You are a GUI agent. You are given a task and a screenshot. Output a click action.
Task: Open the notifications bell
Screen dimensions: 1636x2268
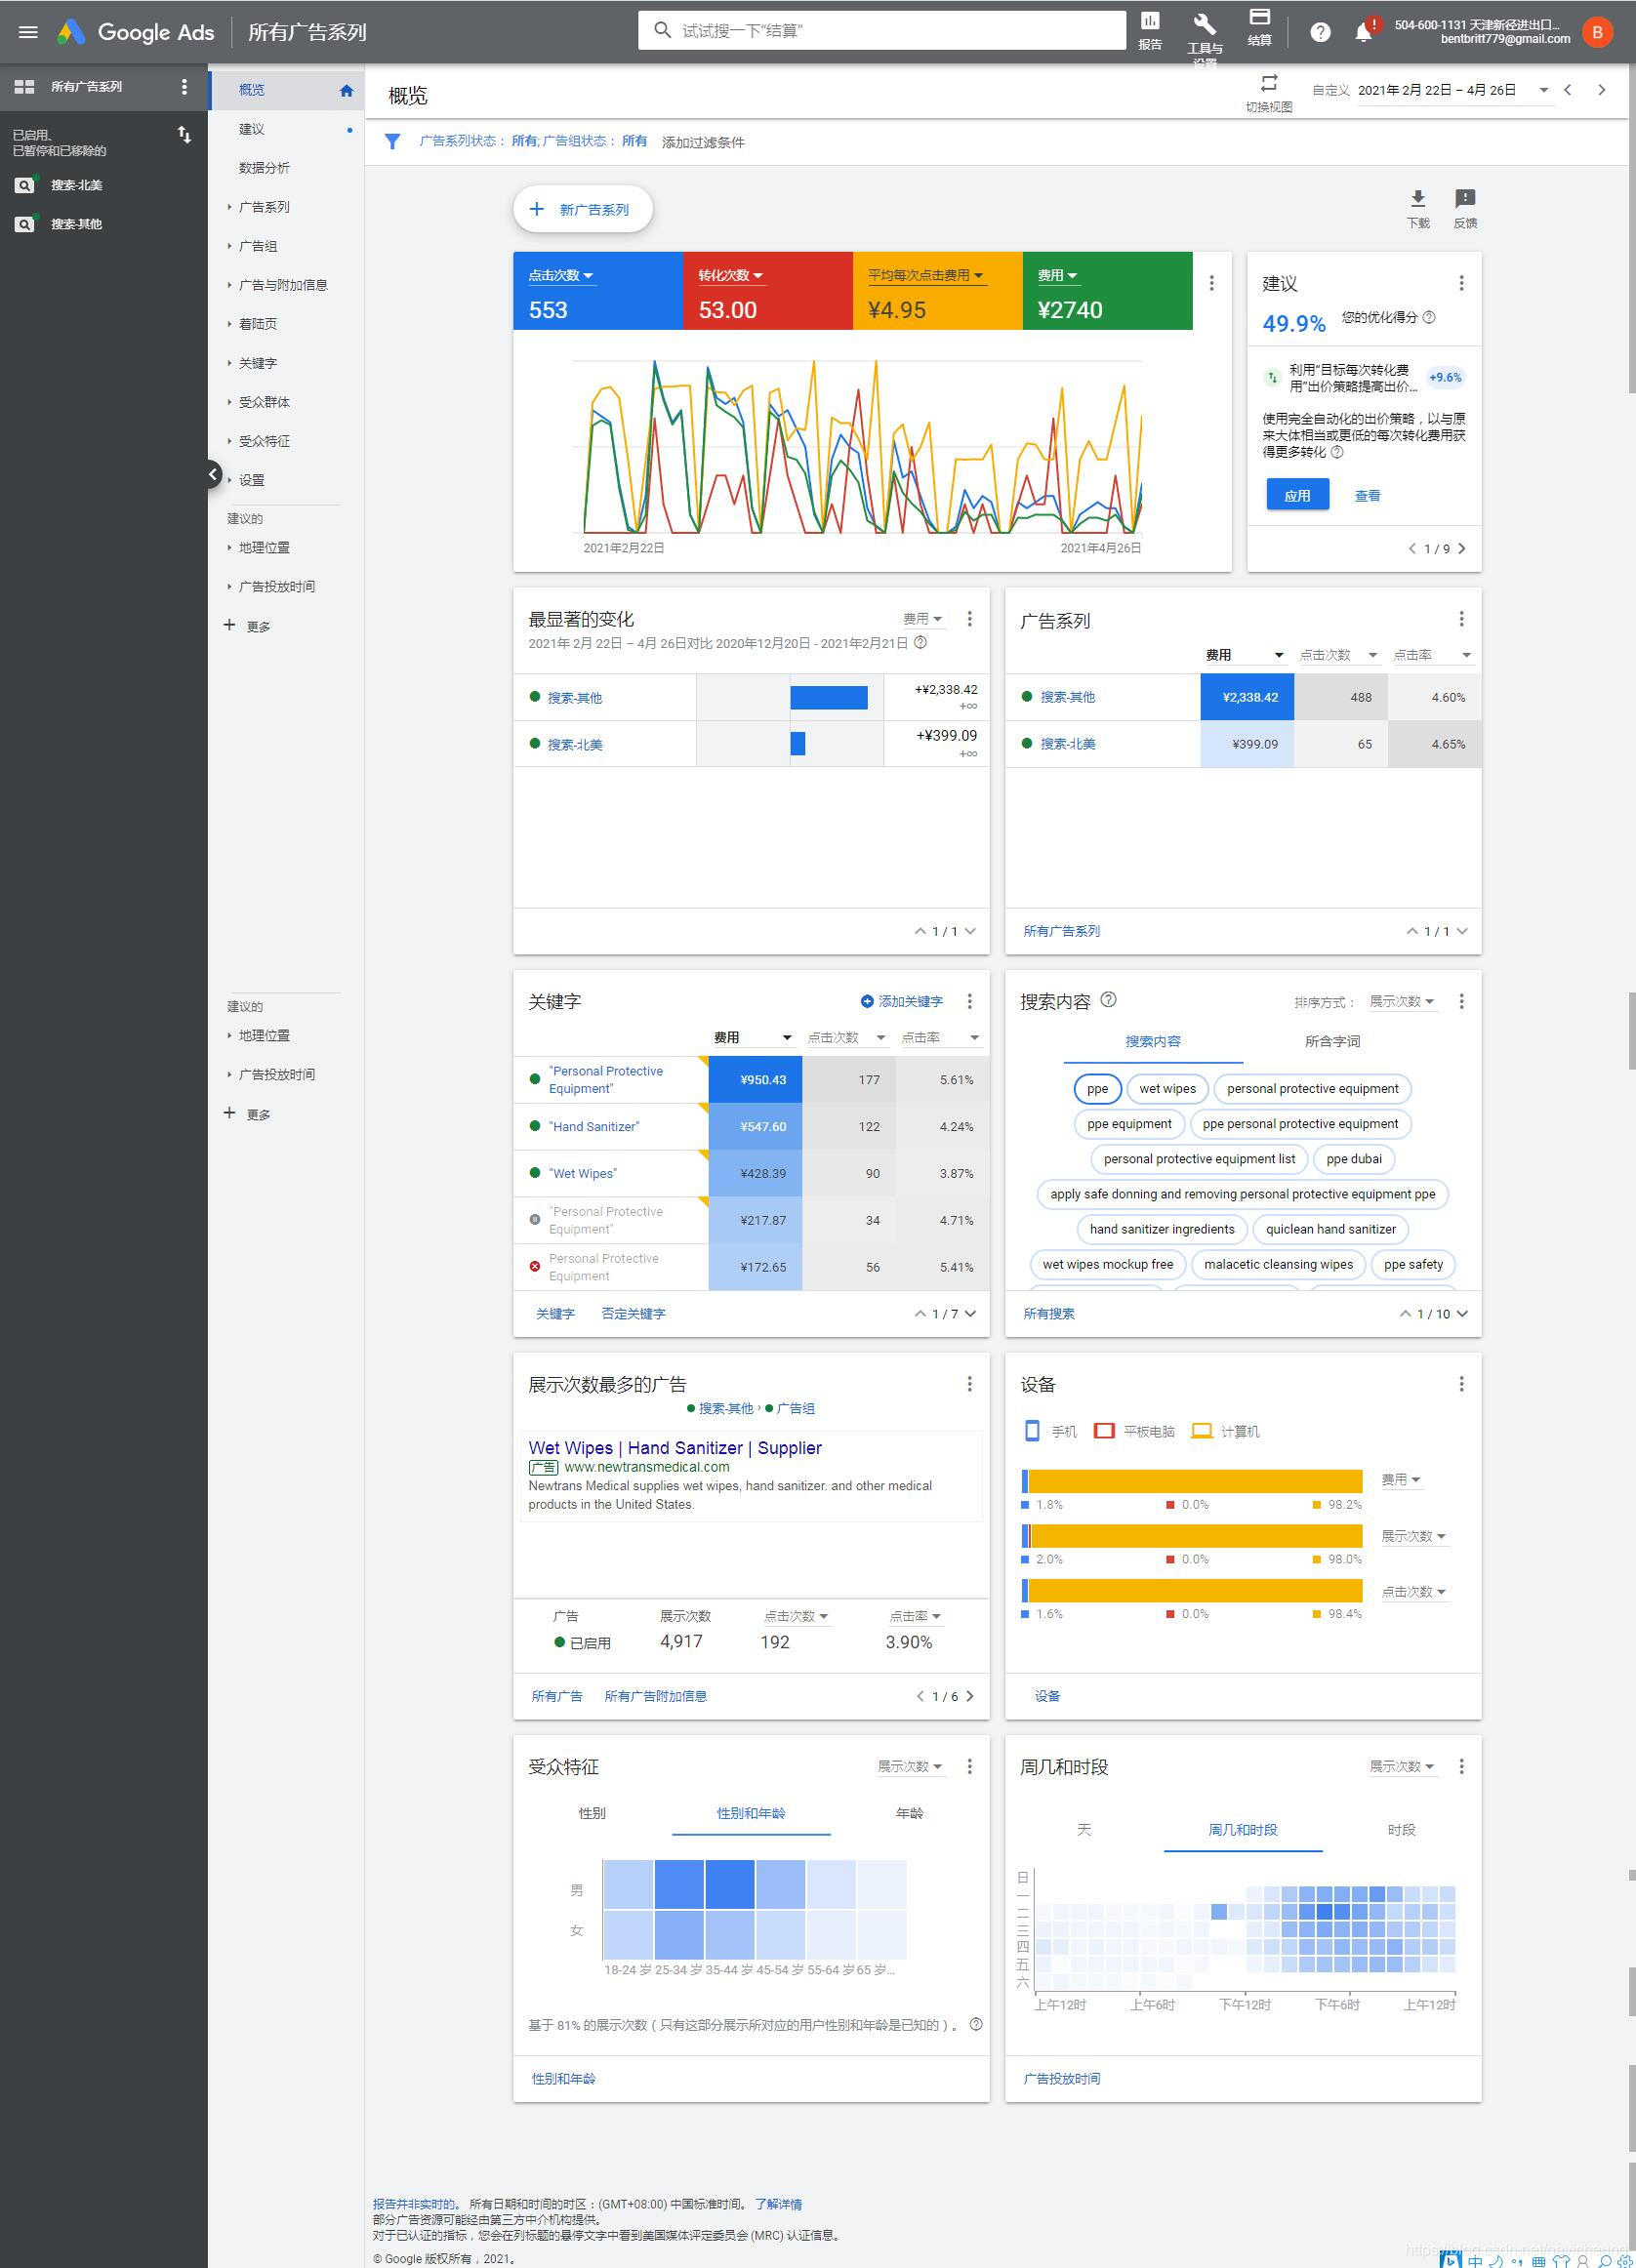1364,32
